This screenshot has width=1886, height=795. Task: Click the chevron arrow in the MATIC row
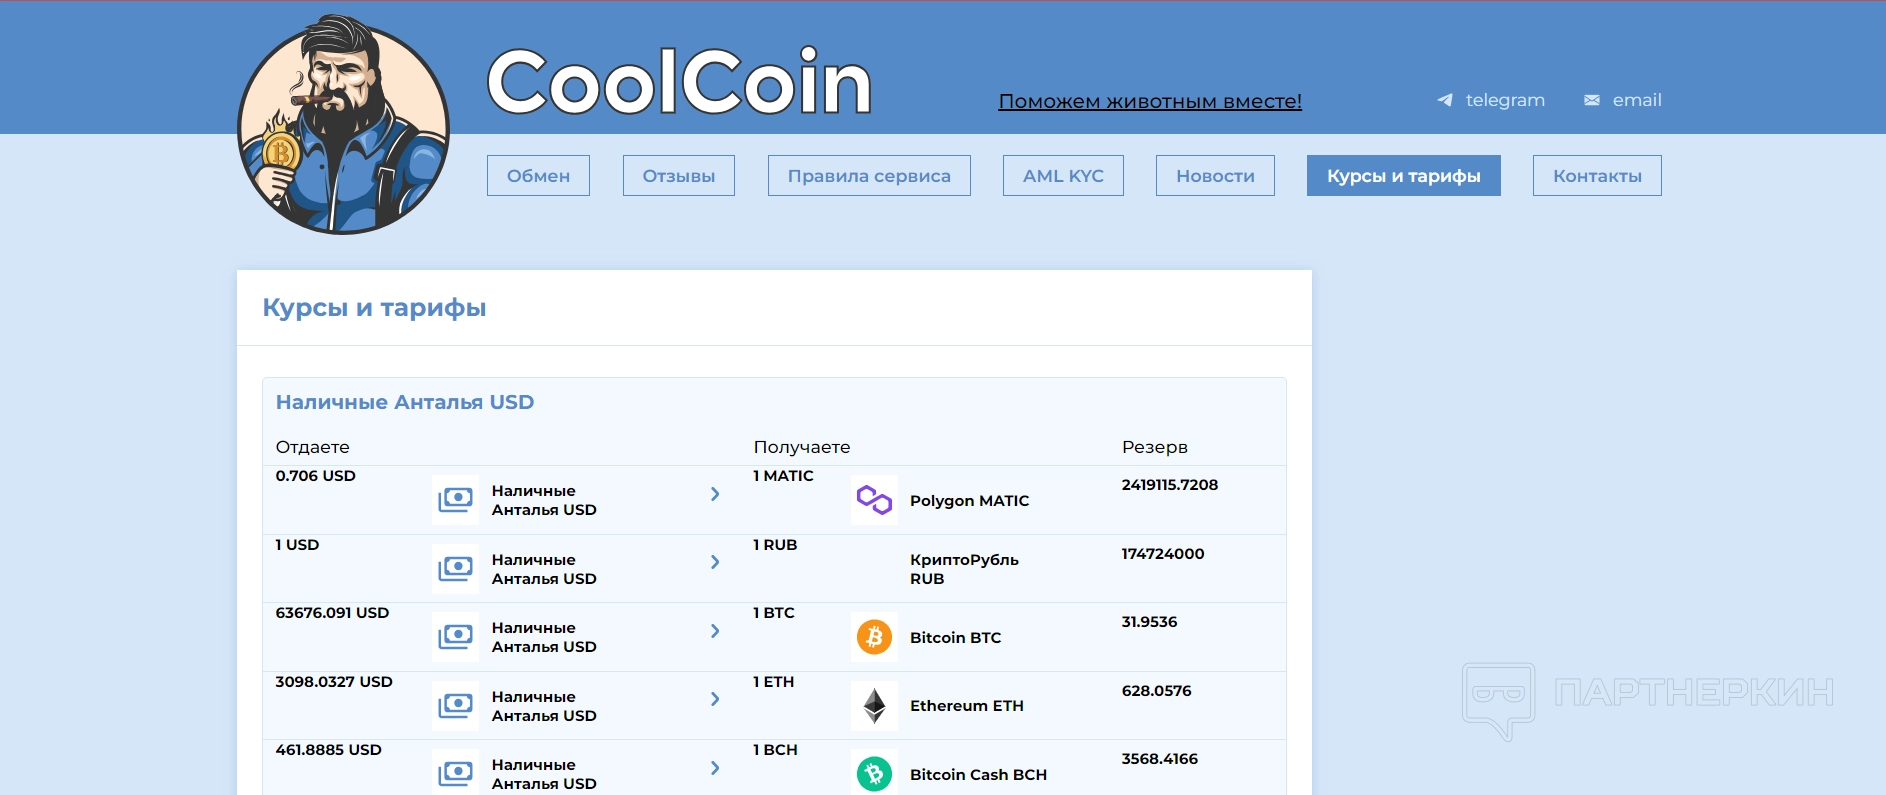click(x=715, y=494)
